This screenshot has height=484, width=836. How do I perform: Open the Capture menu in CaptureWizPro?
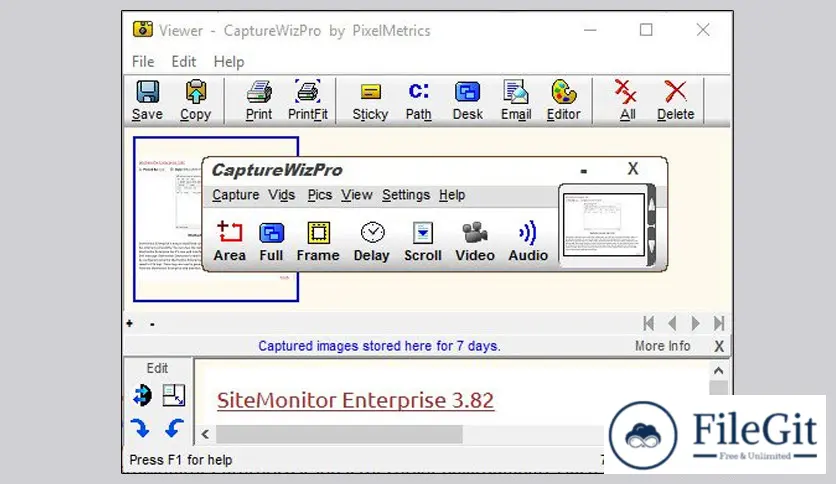[236, 195]
